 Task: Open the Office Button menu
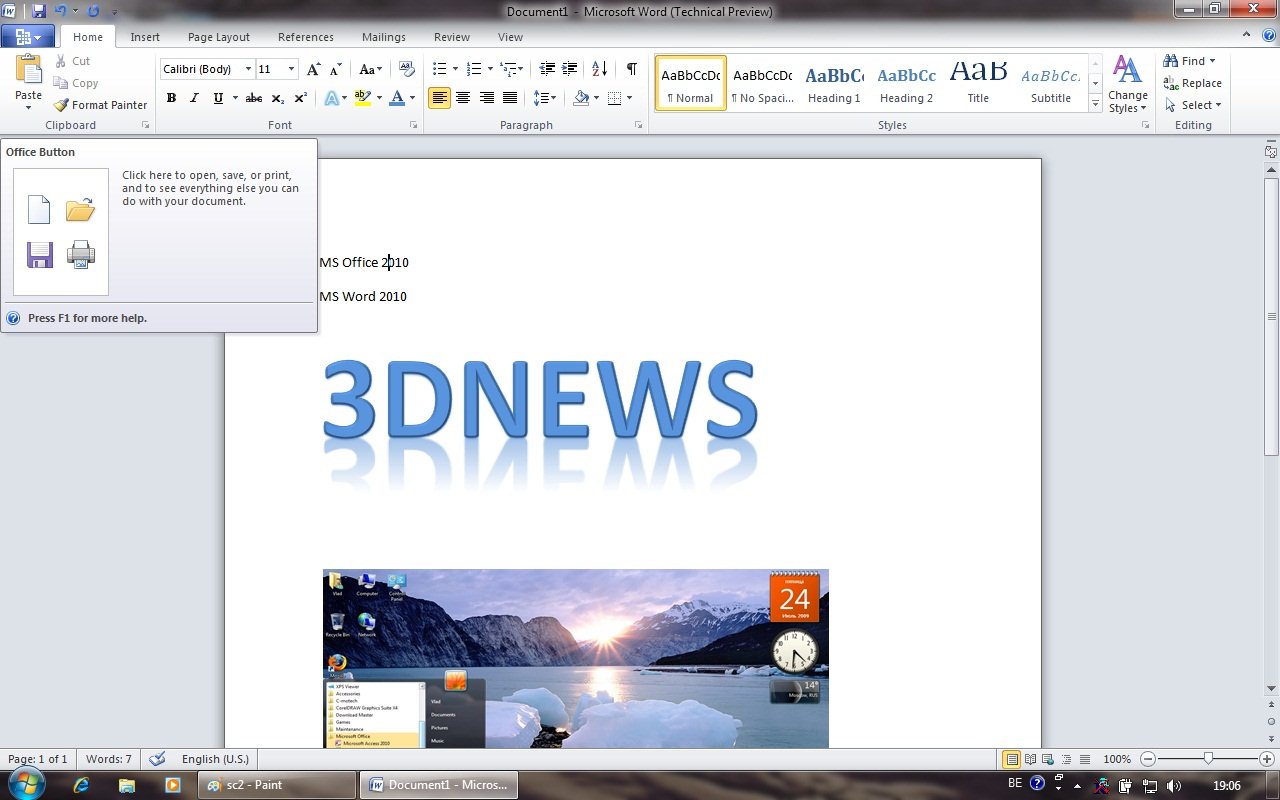pos(28,37)
